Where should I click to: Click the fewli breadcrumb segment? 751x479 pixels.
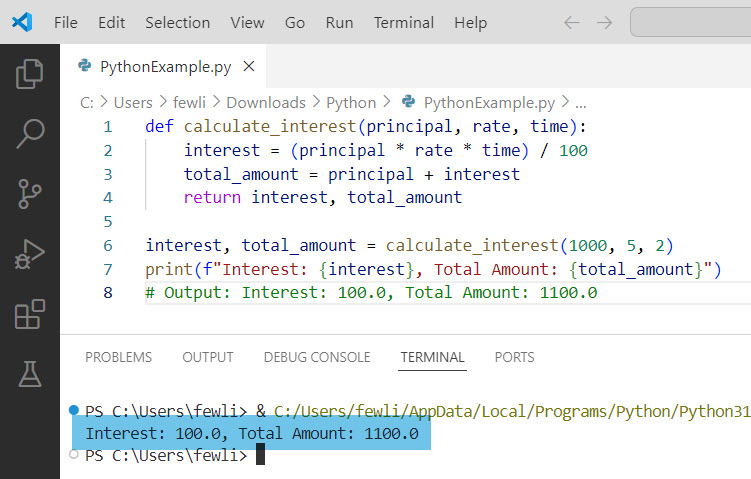pos(189,103)
